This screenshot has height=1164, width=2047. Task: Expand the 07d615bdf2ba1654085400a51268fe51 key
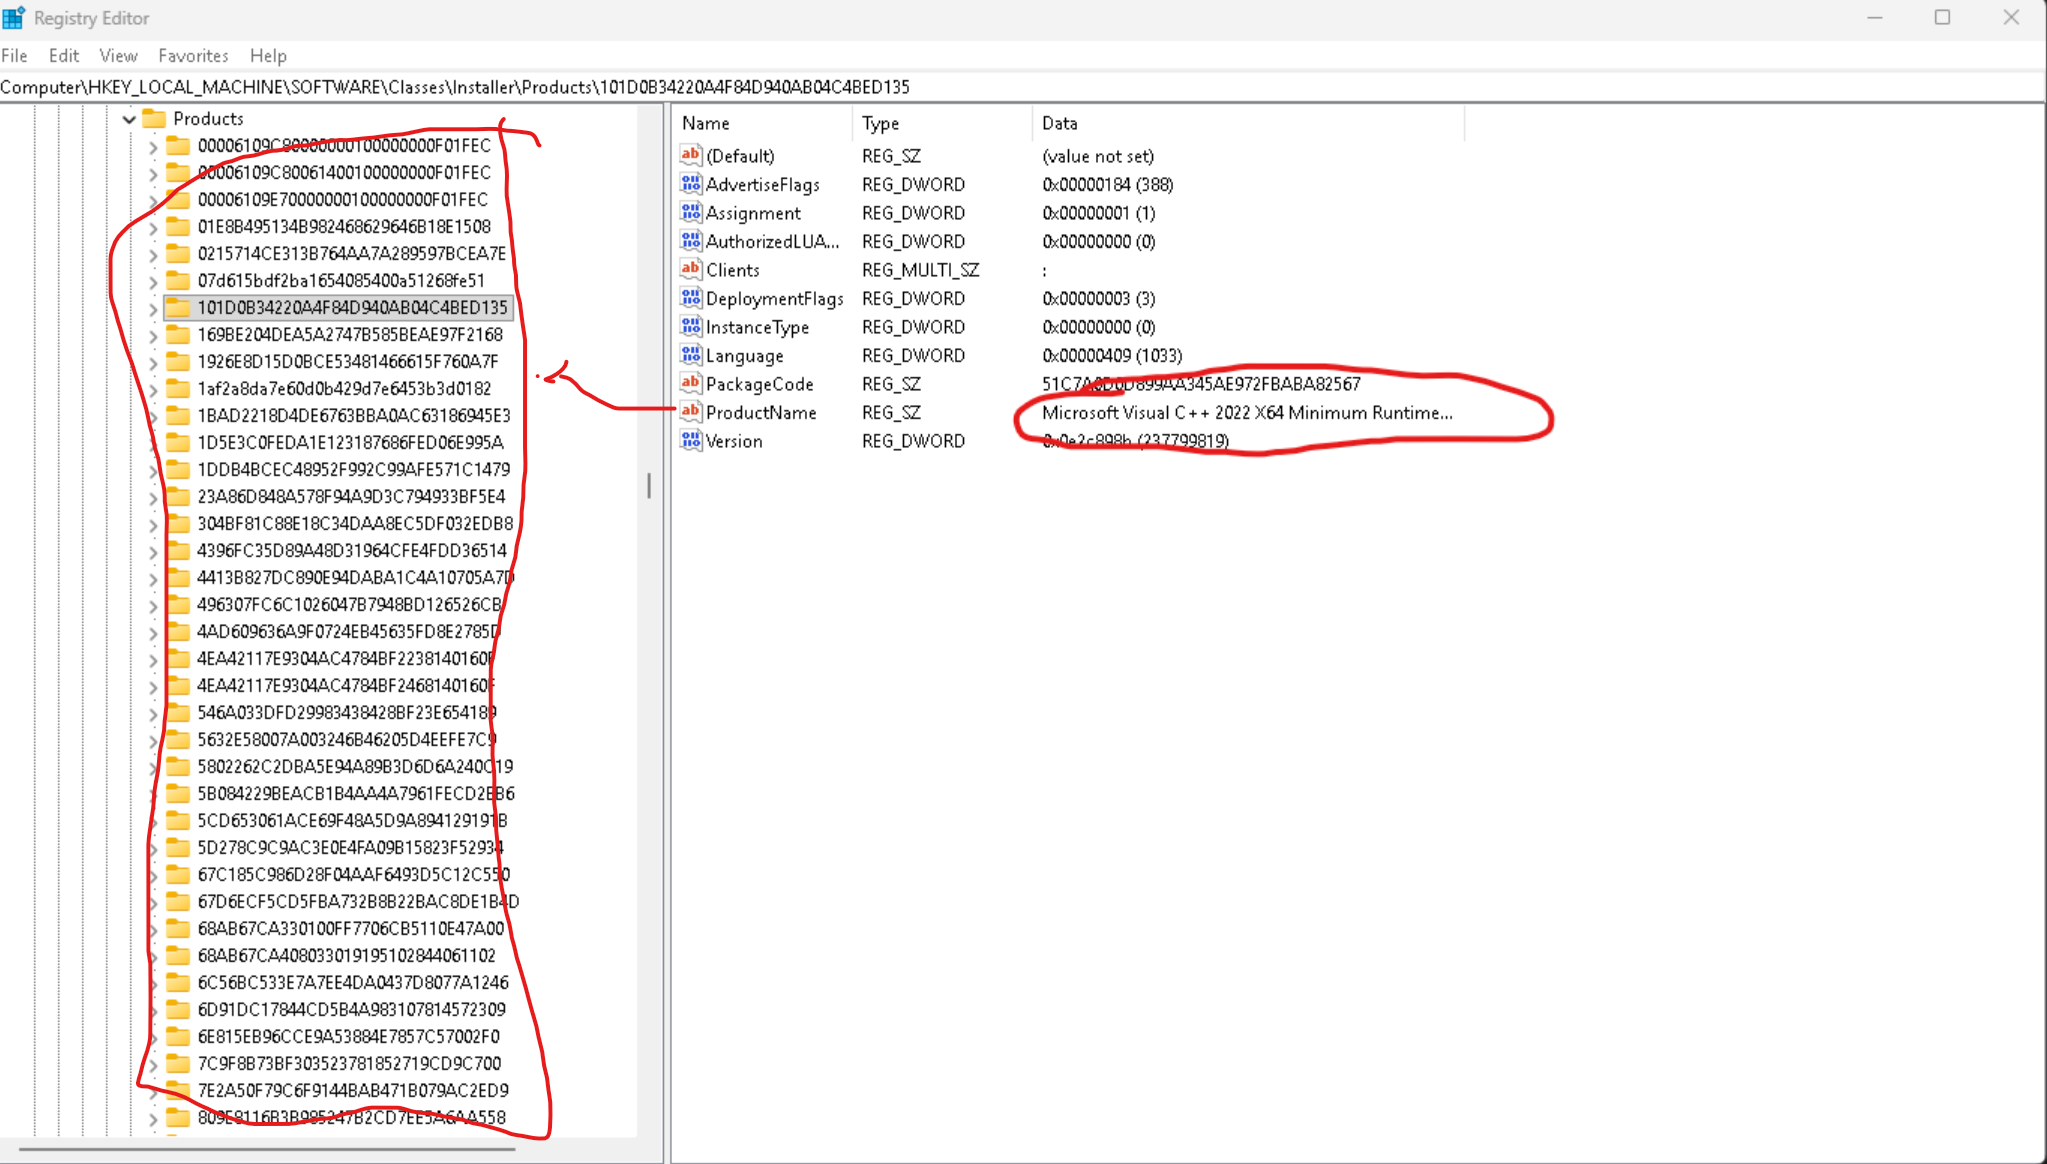click(x=152, y=281)
